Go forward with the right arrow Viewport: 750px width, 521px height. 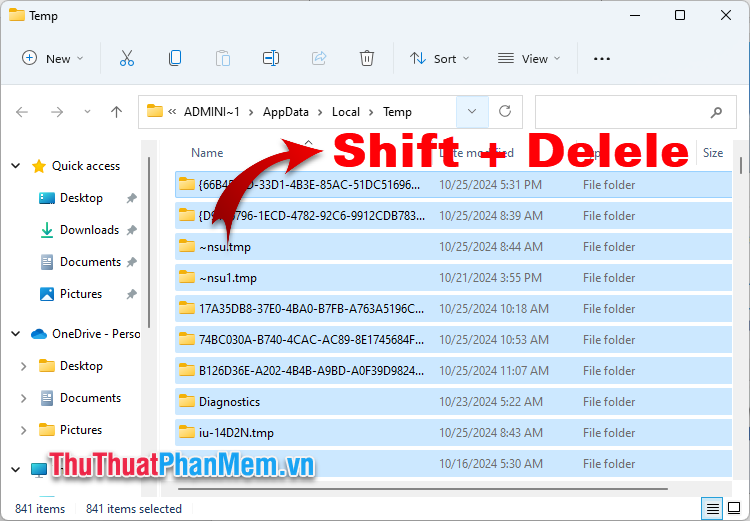(x=57, y=112)
